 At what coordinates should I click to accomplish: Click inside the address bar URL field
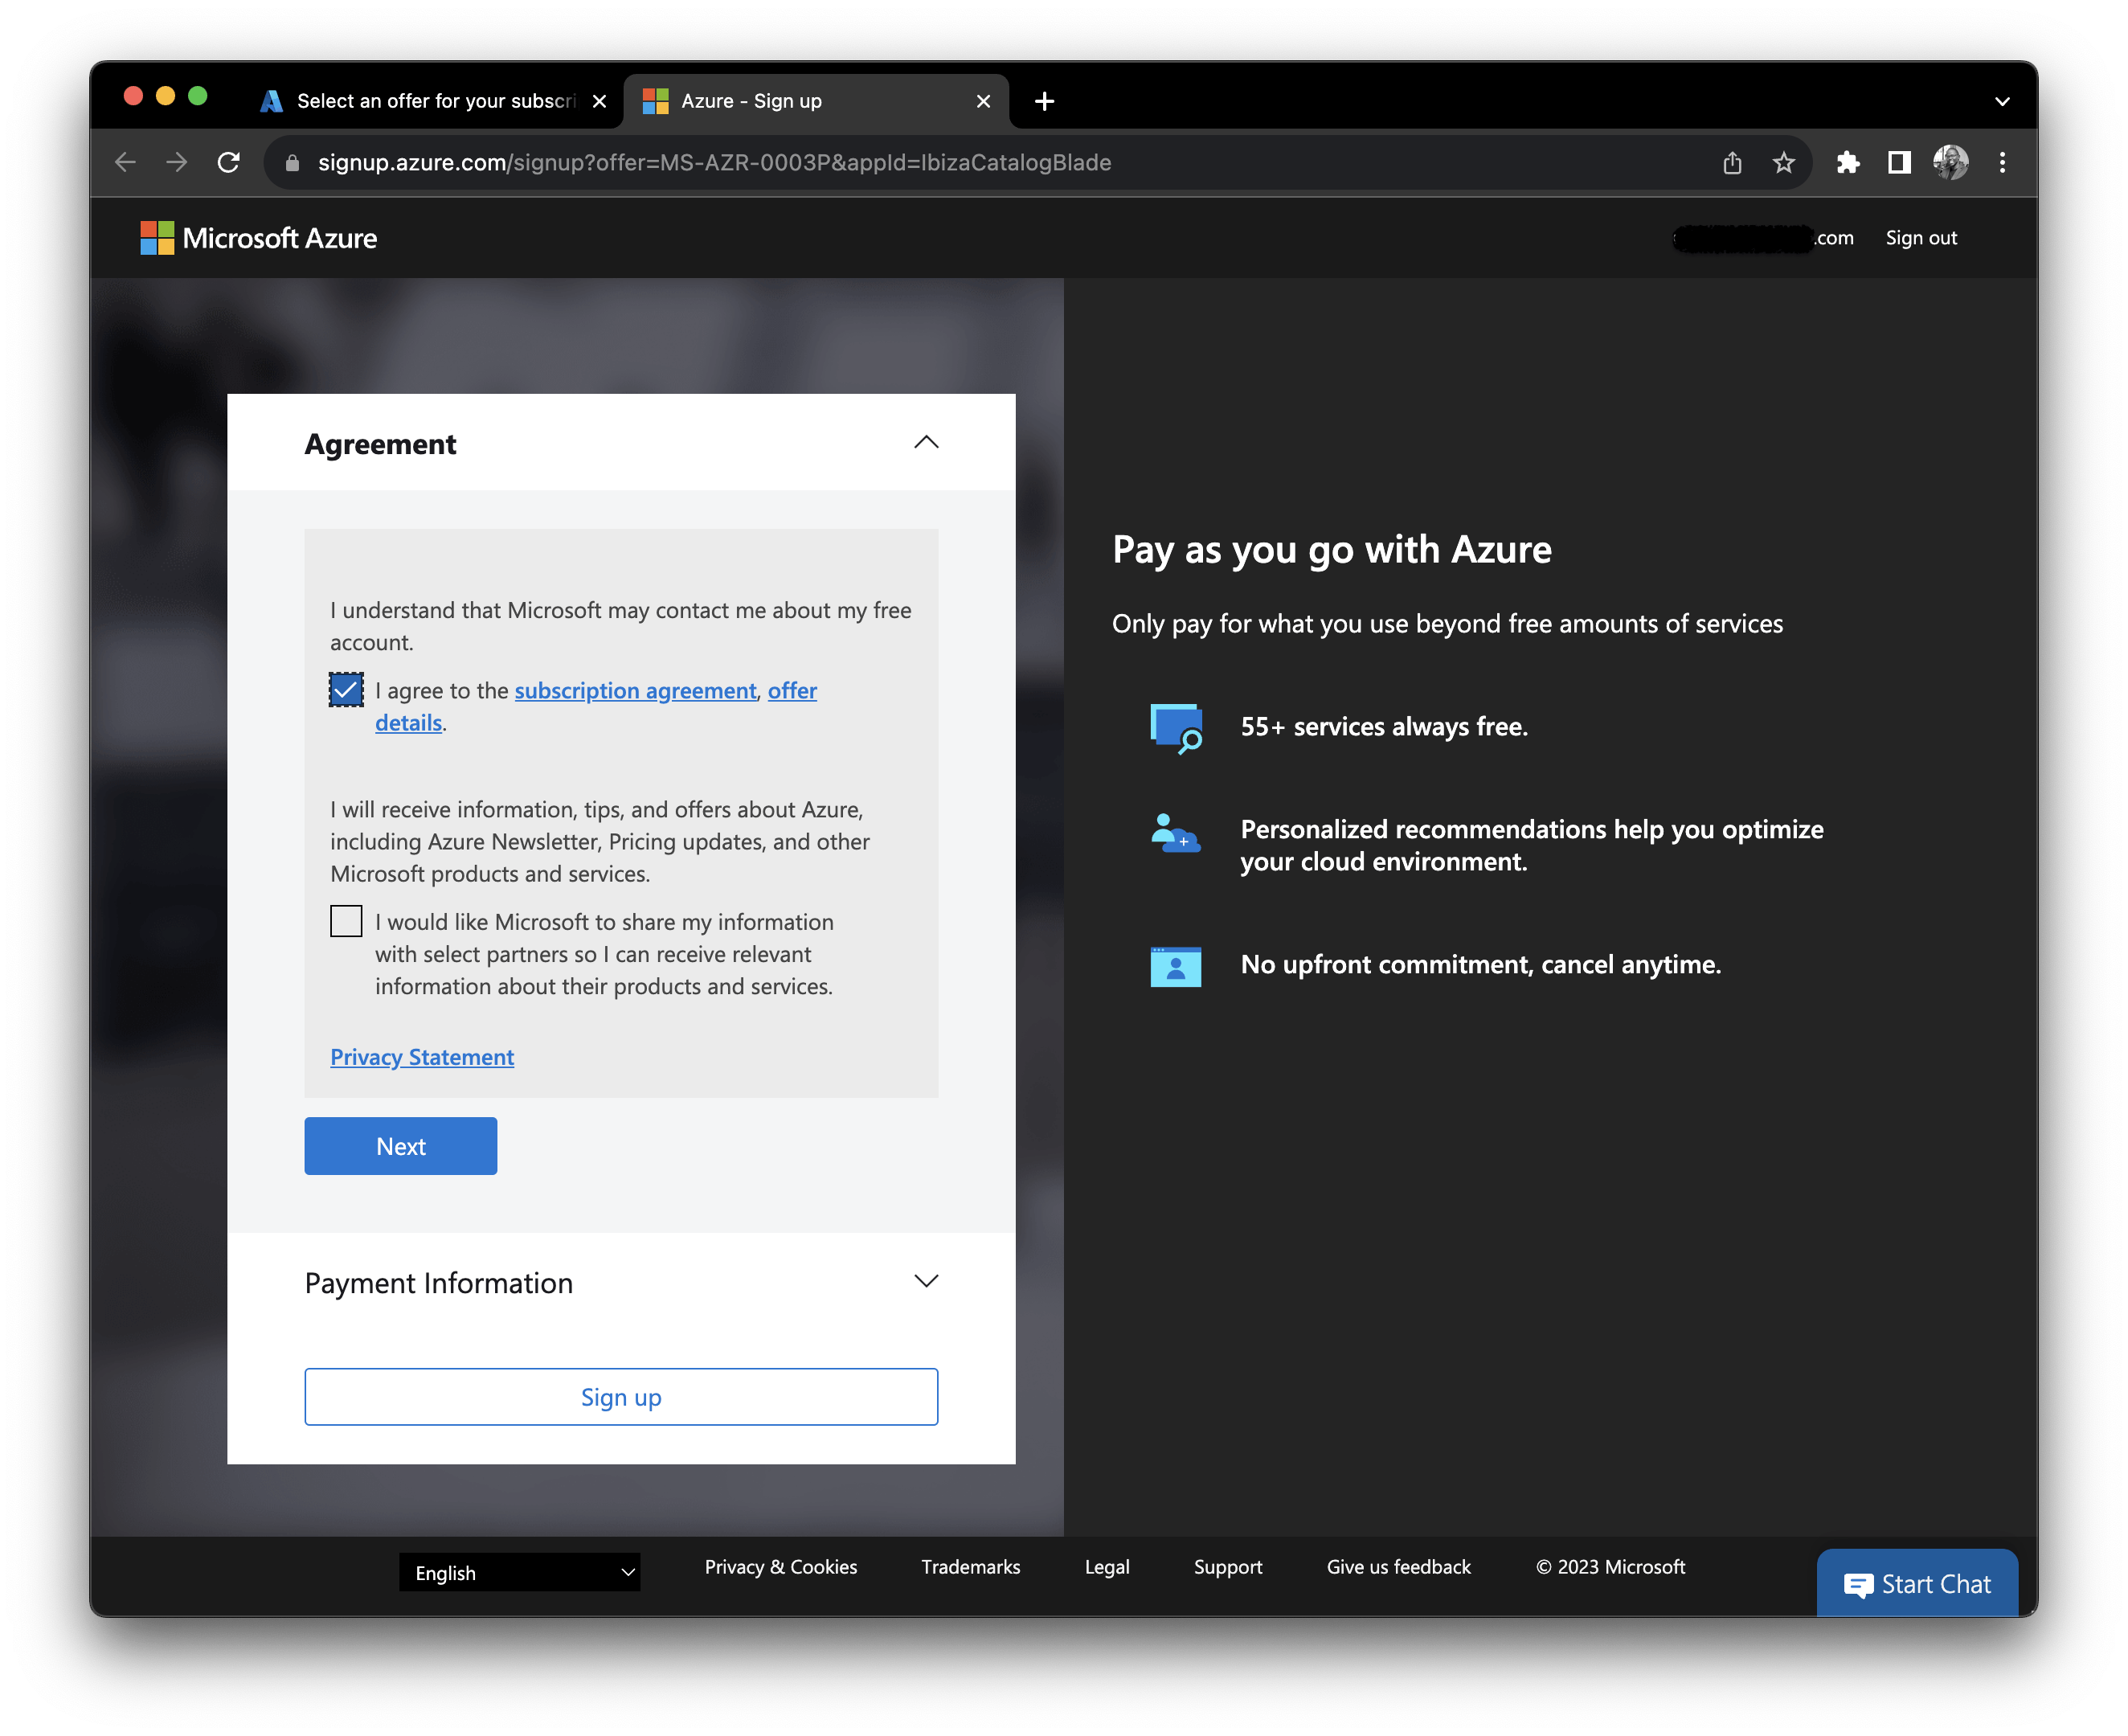(700, 162)
